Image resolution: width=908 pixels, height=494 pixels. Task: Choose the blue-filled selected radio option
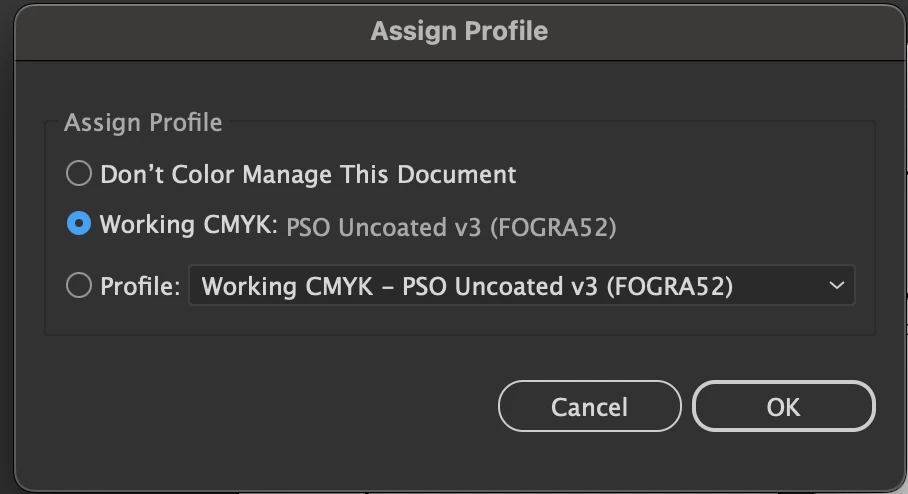78,225
